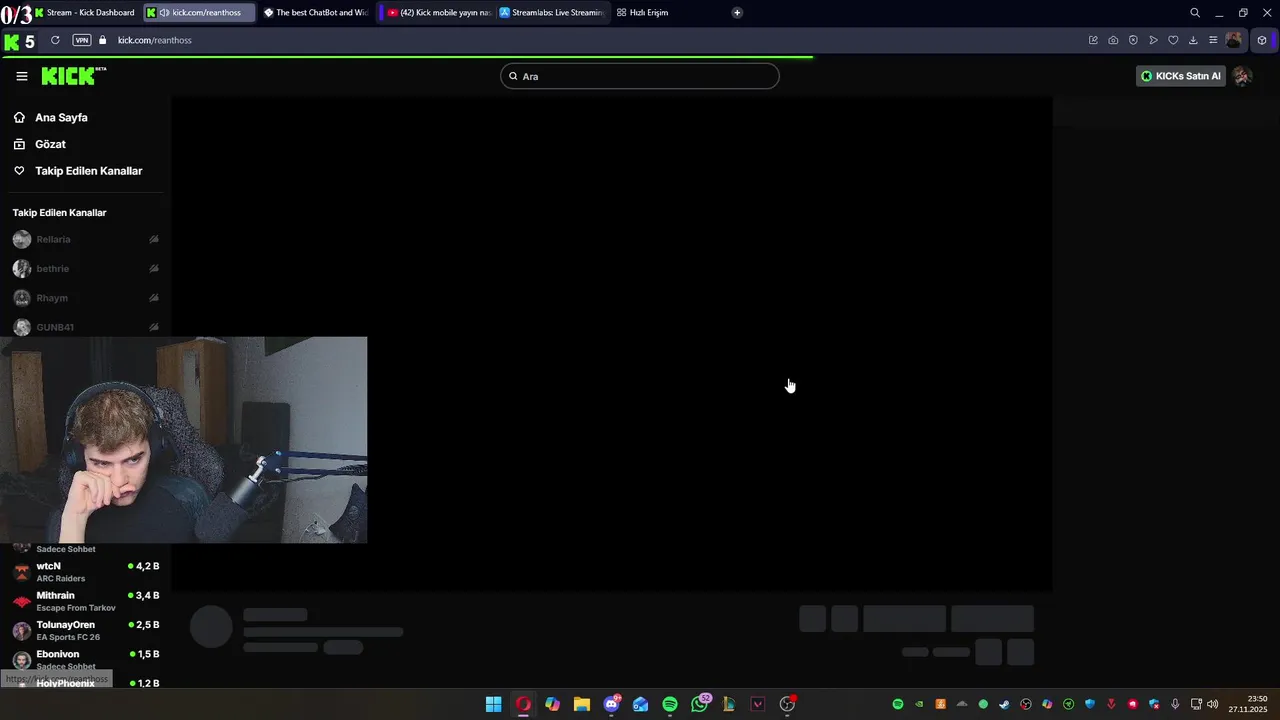Open the user profile avatar menu
The image size is (1280, 720).
tap(1242, 76)
